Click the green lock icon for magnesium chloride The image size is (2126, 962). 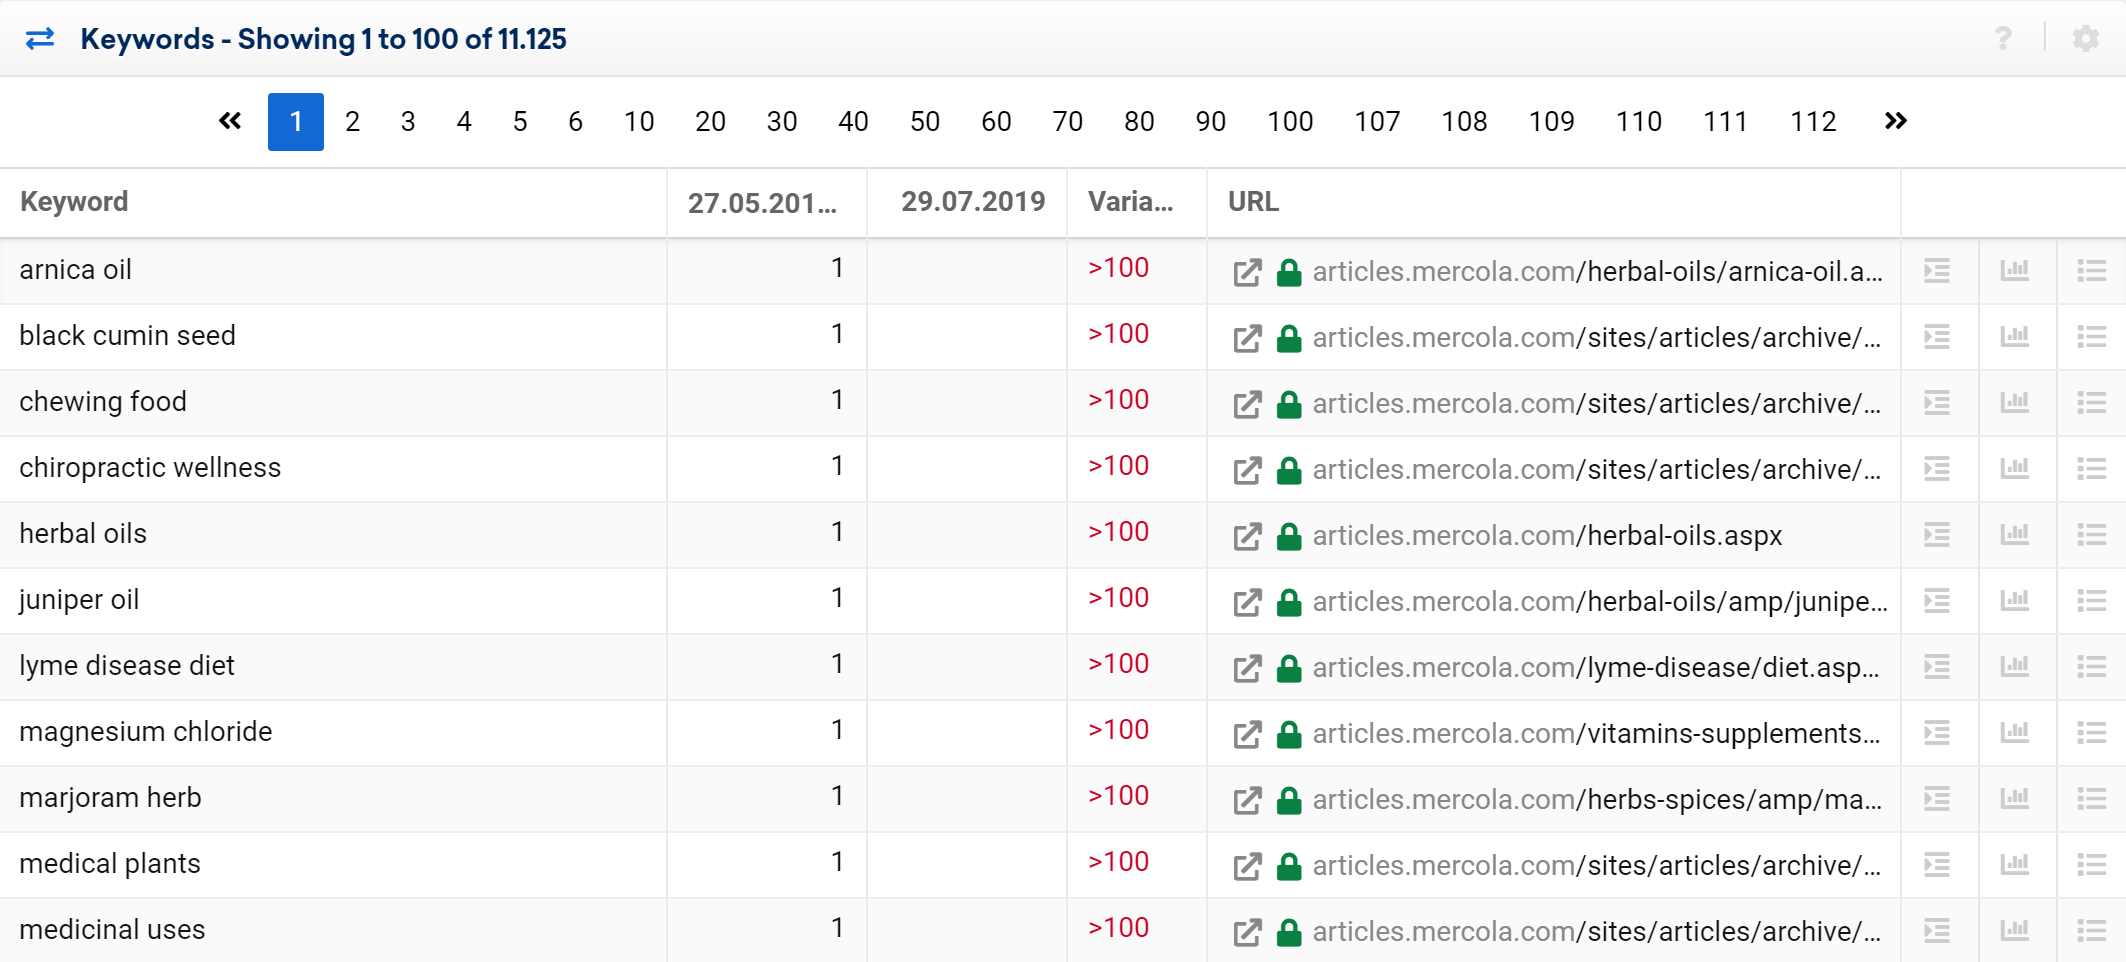point(1289,734)
